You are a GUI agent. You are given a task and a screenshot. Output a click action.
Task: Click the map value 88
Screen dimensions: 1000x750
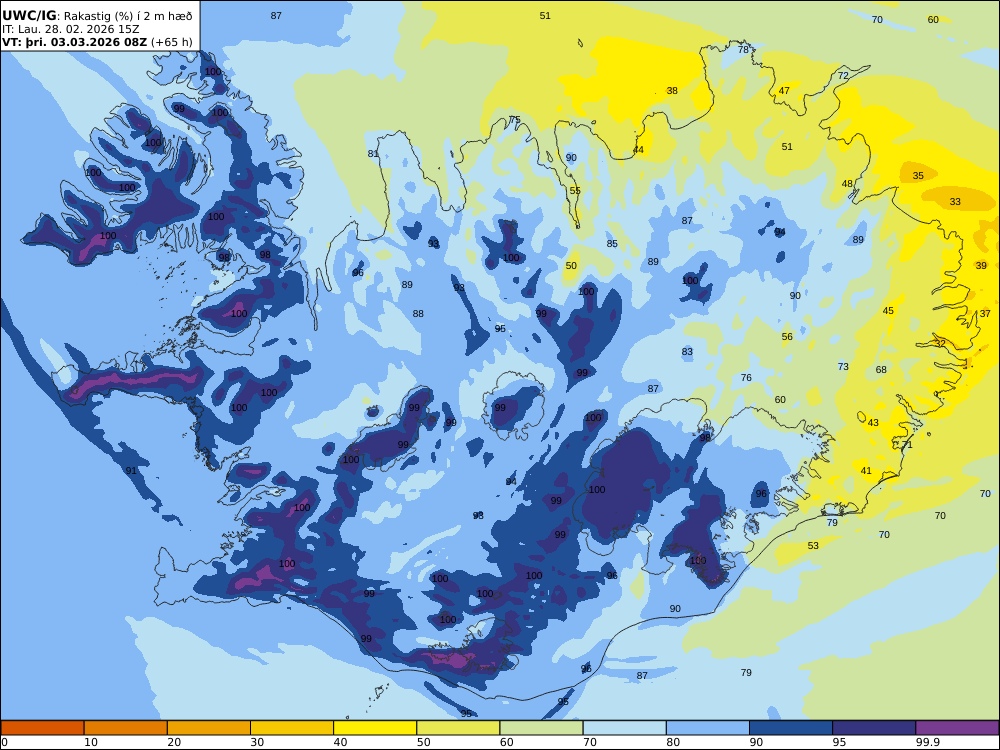coord(418,313)
